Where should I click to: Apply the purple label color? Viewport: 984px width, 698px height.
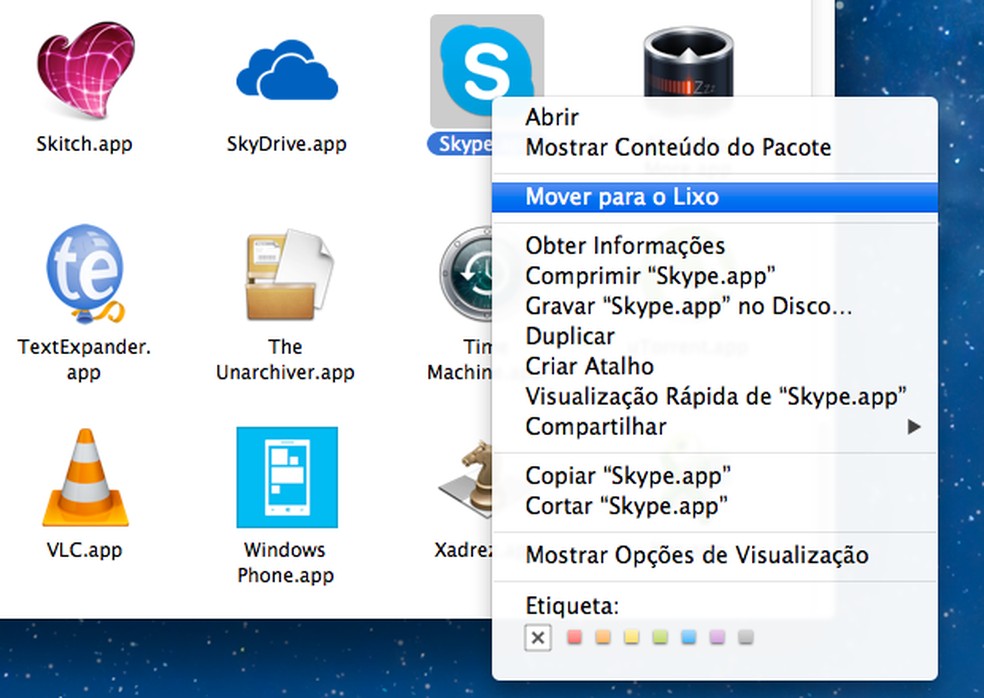(717, 637)
